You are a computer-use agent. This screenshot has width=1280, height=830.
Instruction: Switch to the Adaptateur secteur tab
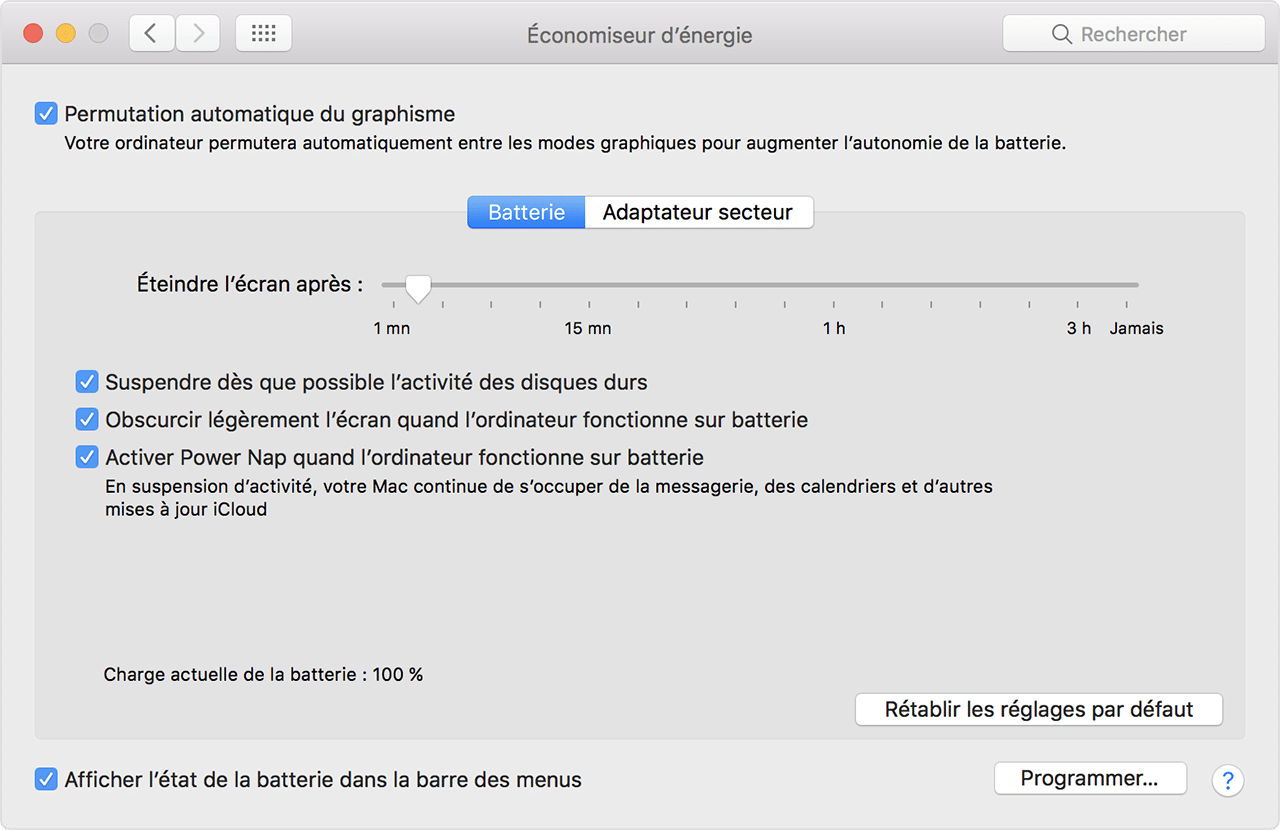pyautogui.click(x=698, y=213)
